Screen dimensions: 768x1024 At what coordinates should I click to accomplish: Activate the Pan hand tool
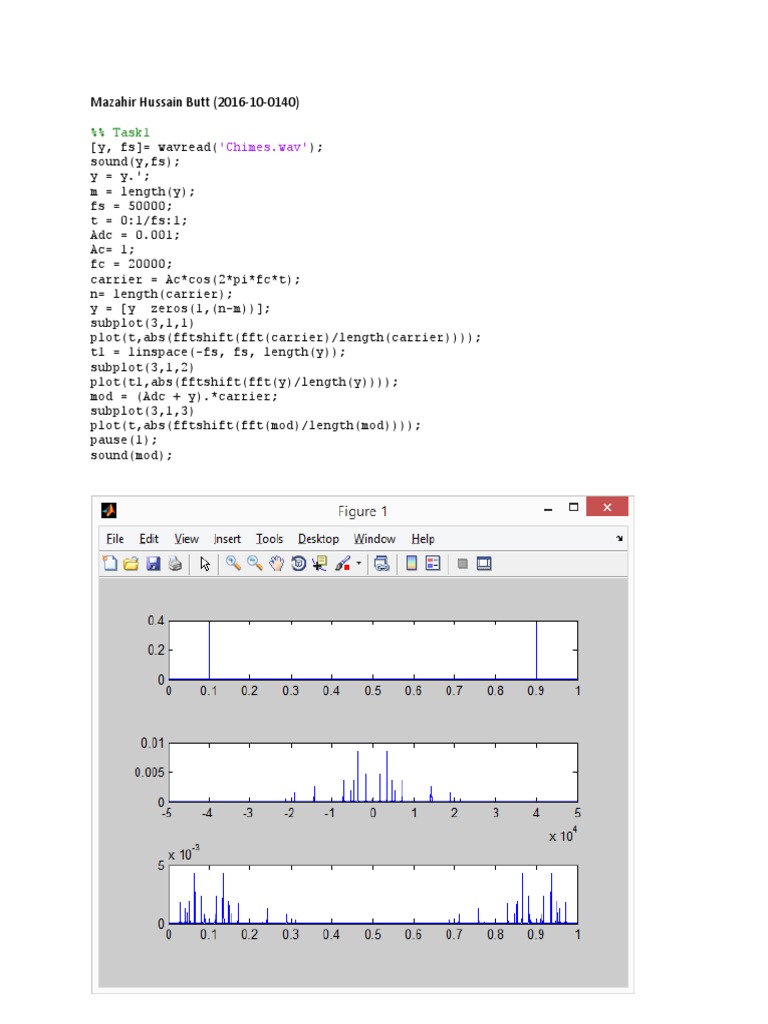277,564
